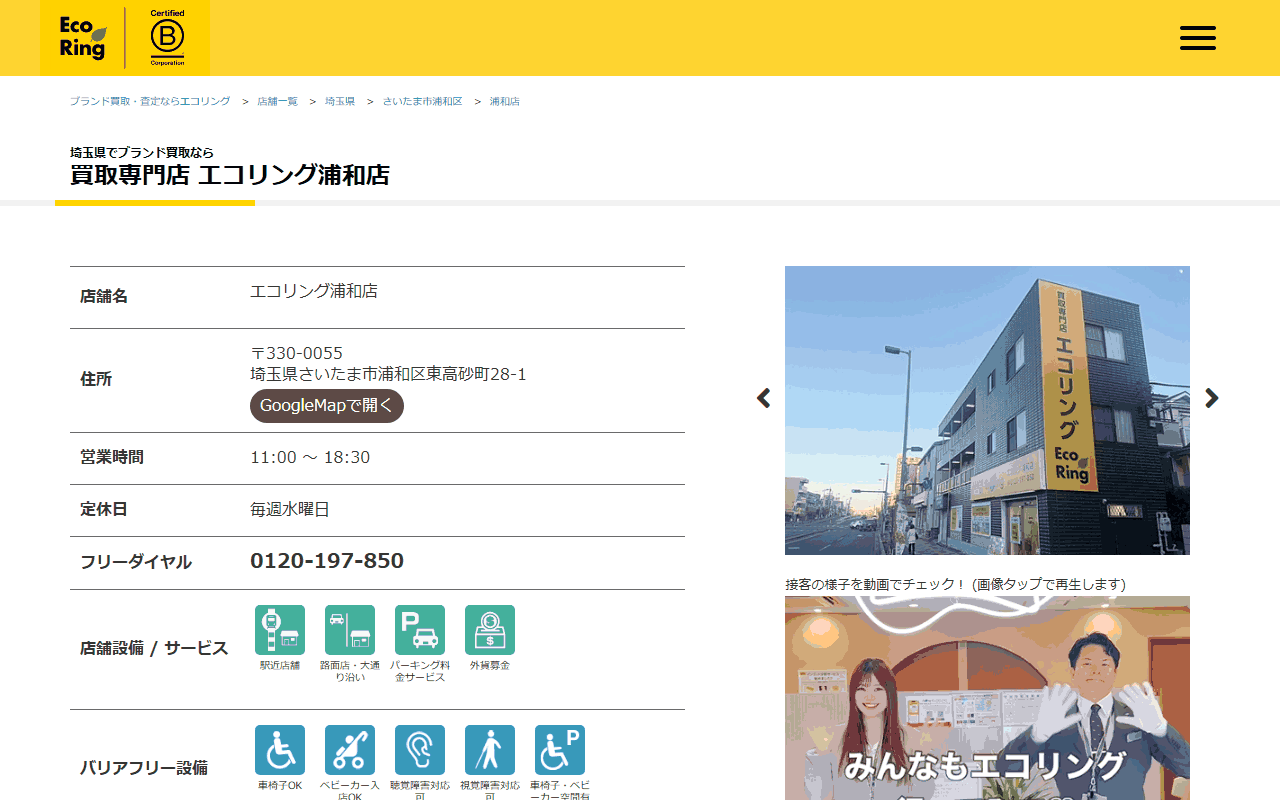Click the store building photo
The image size is (1280, 800).
(987, 410)
